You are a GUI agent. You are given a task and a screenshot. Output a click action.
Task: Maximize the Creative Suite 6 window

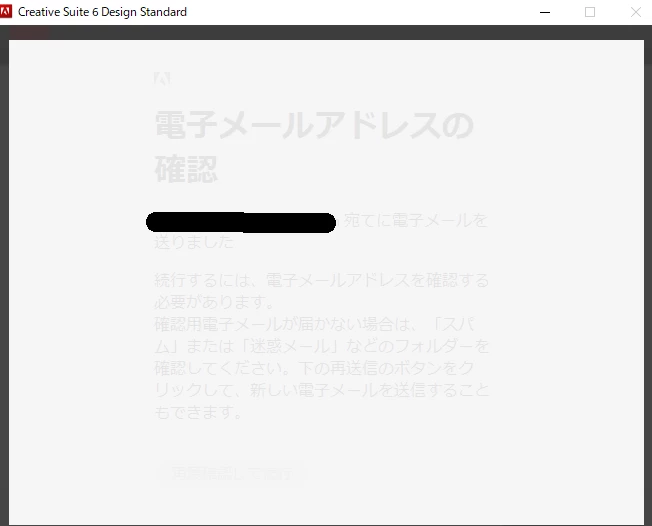[x=590, y=12]
